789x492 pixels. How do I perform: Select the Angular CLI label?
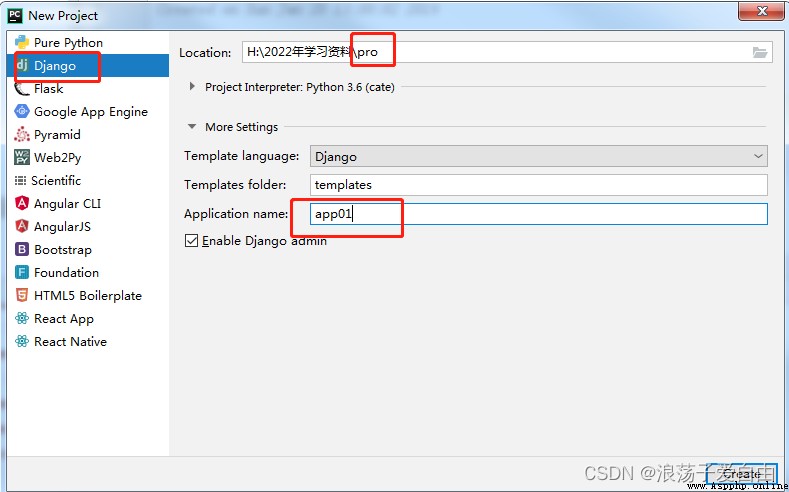(x=67, y=203)
